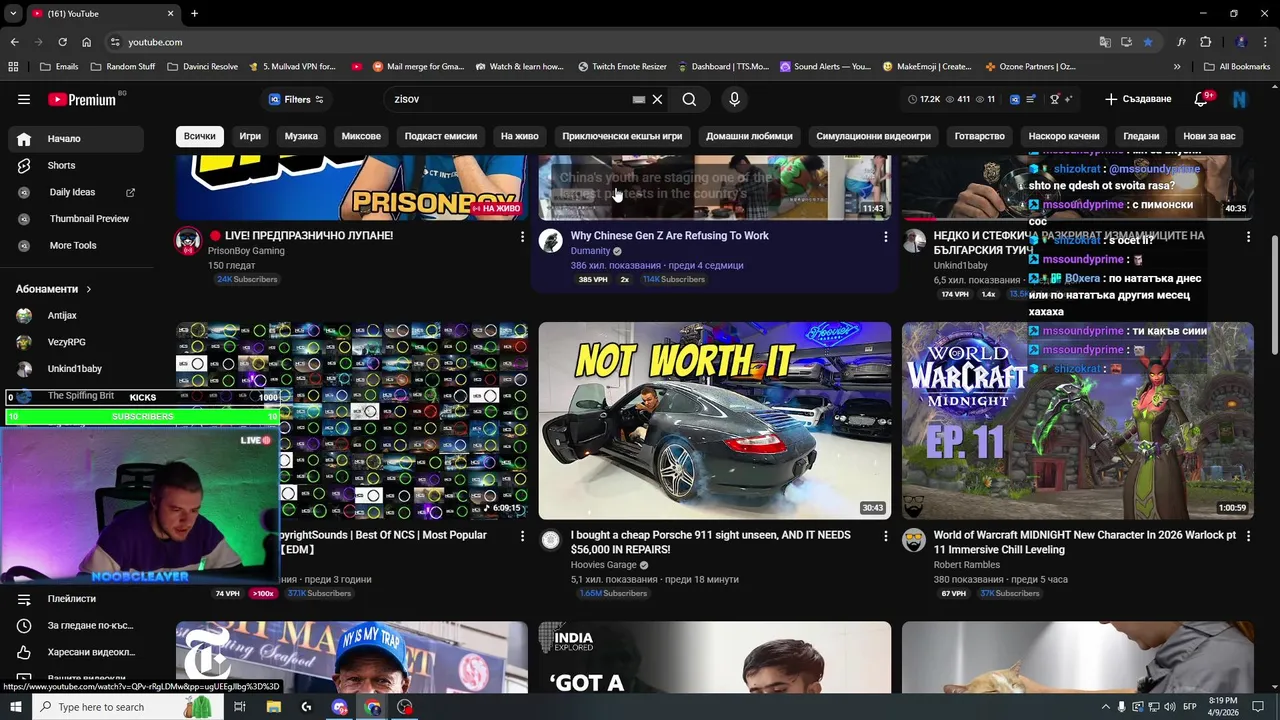The image size is (1280, 720).
Task: Open Task View on the taskbar
Action: coord(240,707)
